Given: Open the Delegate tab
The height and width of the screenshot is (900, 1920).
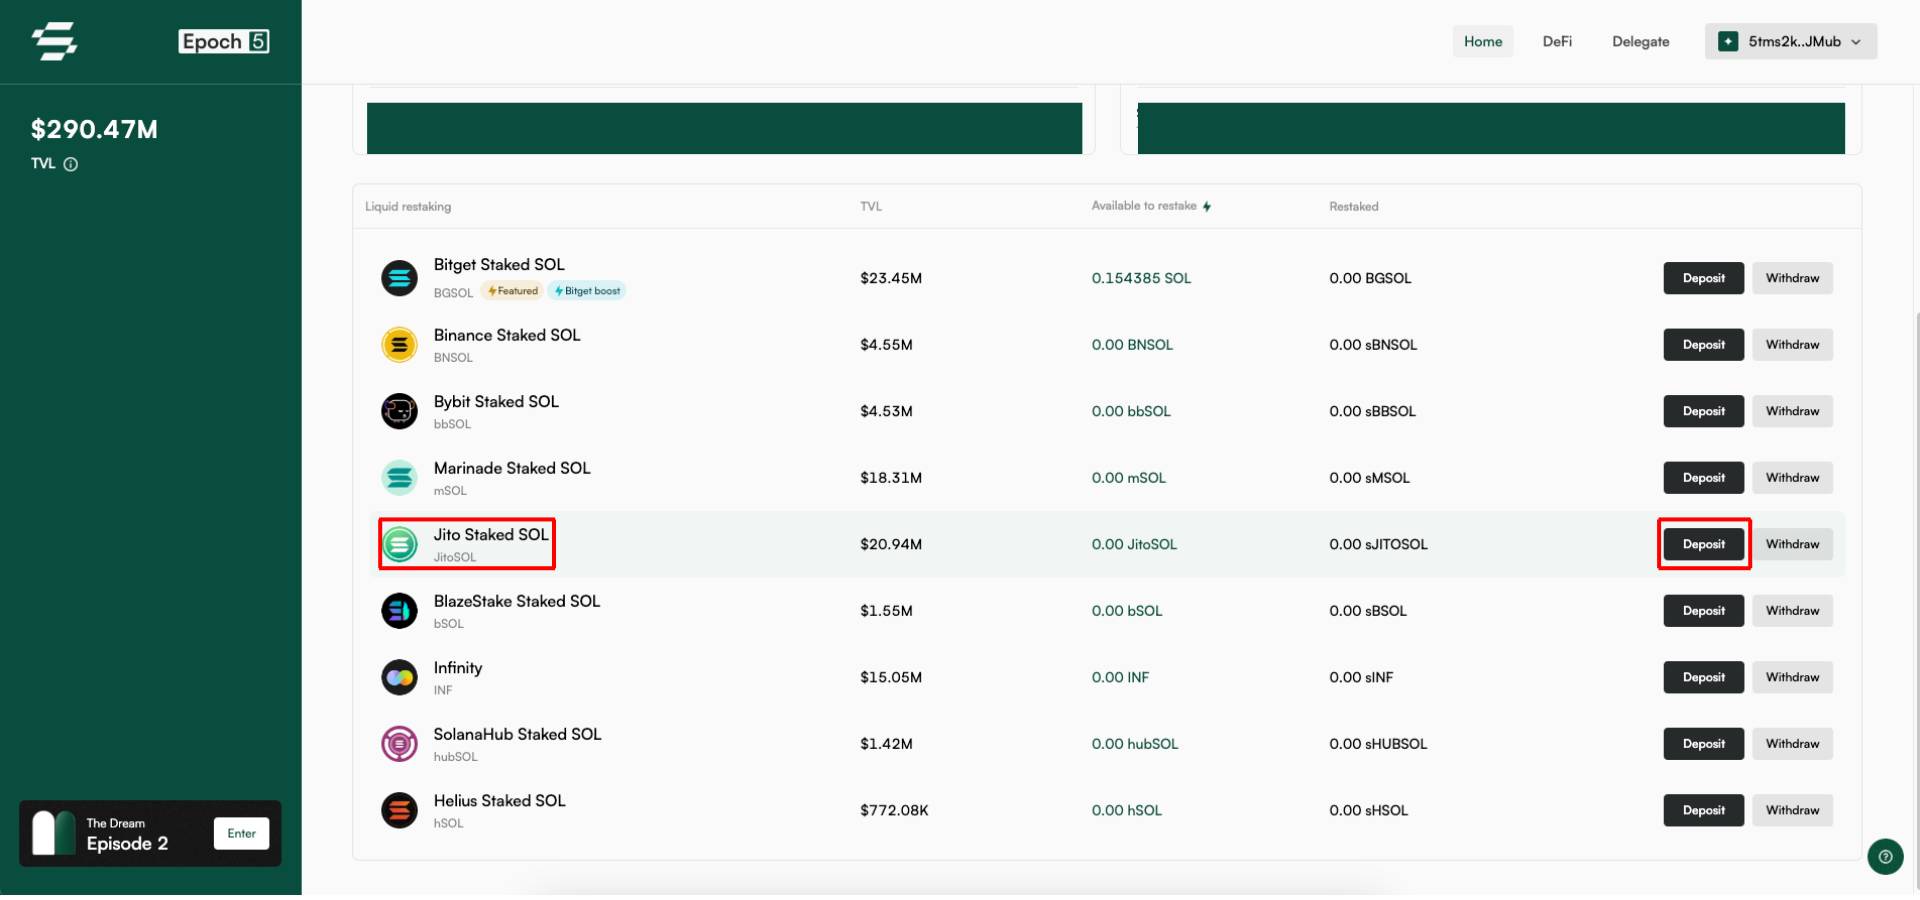Looking at the screenshot, I should pos(1640,42).
